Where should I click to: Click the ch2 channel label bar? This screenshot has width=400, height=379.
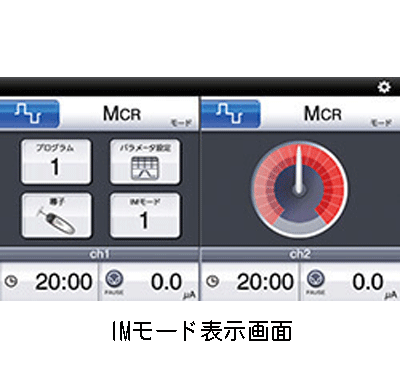(x=300, y=254)
